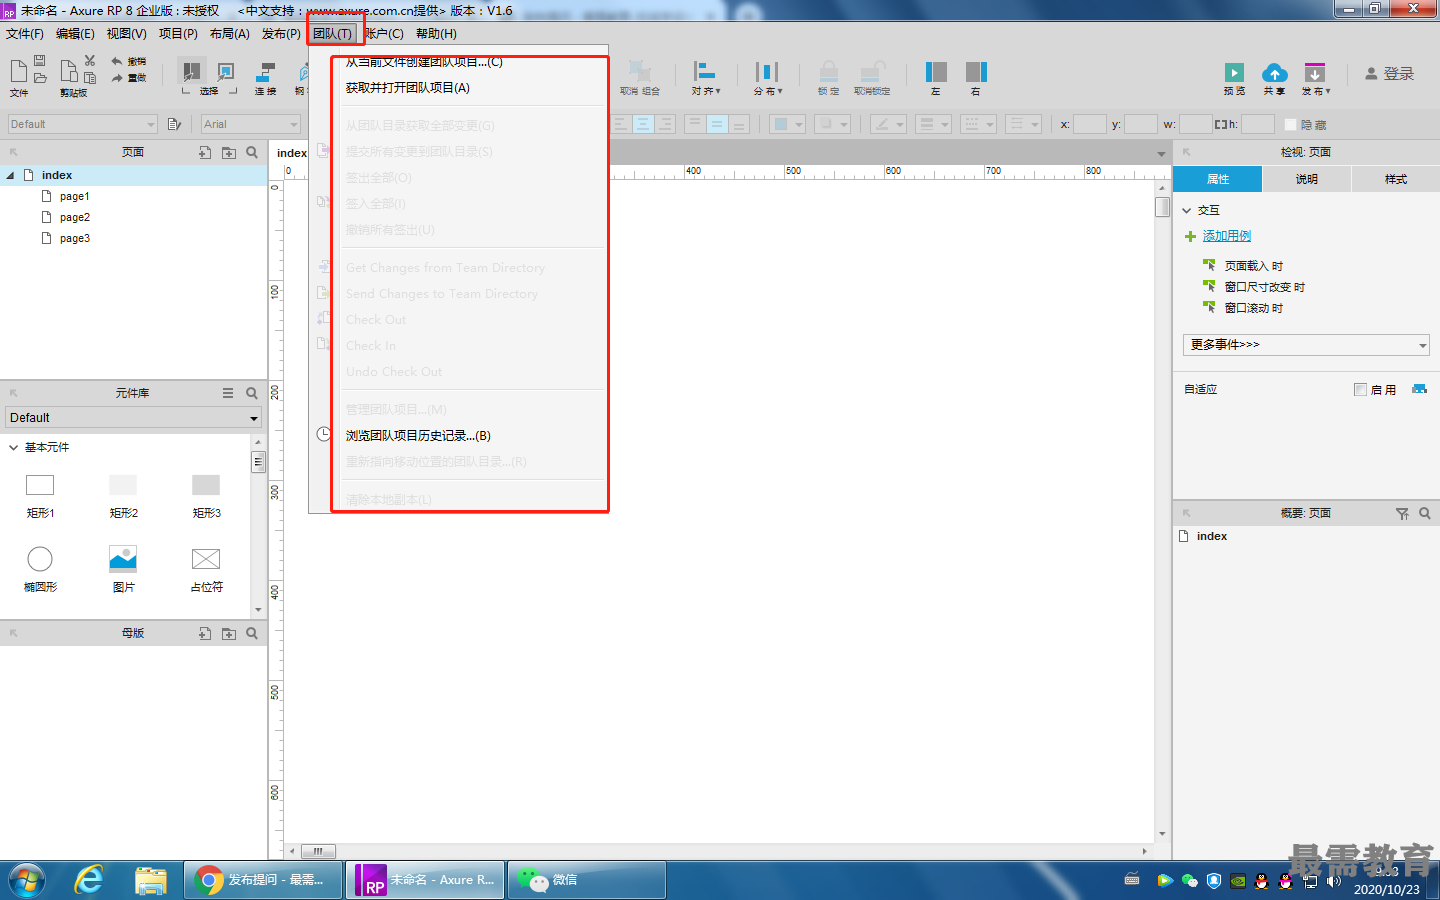Open Chrome in the Windows taskbar
This screenshot has height=900, width=1440.
(263, 880)
